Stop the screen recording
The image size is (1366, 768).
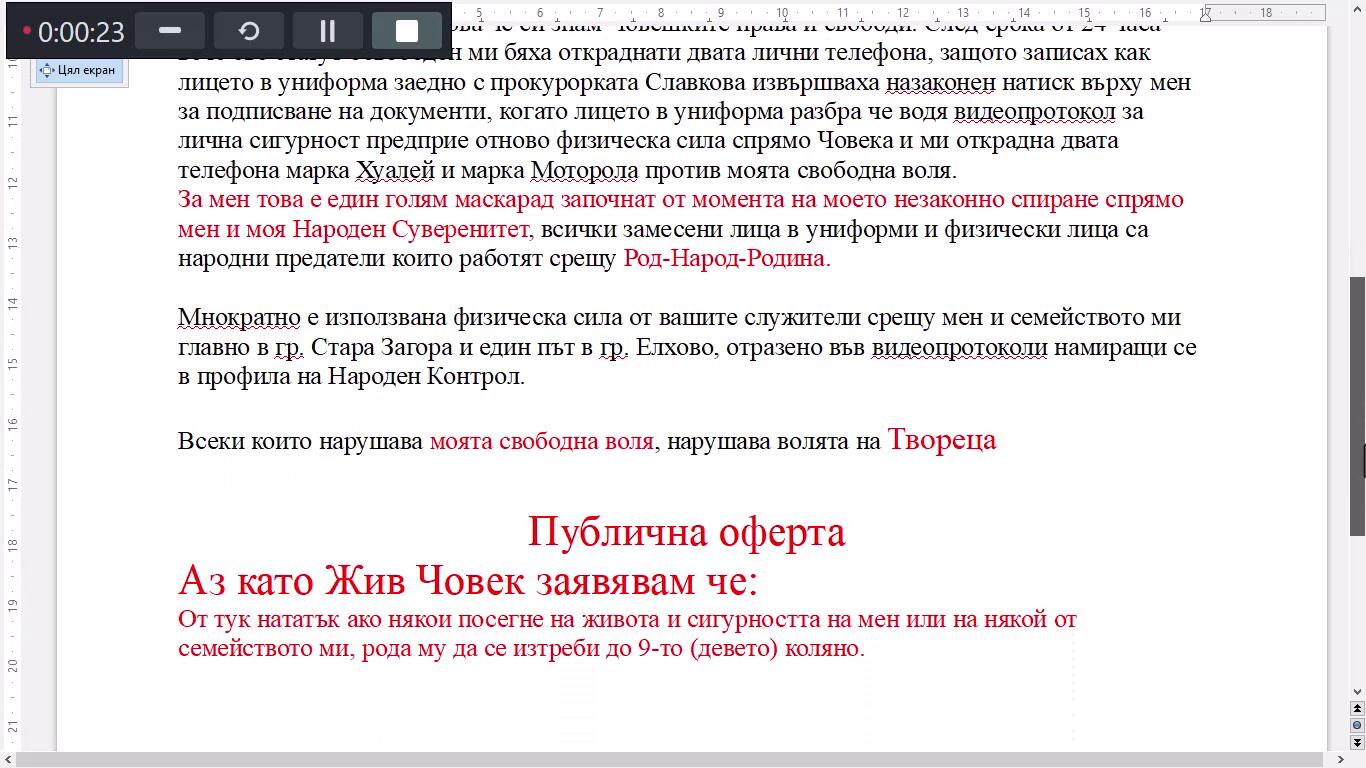tap(406, 31)
